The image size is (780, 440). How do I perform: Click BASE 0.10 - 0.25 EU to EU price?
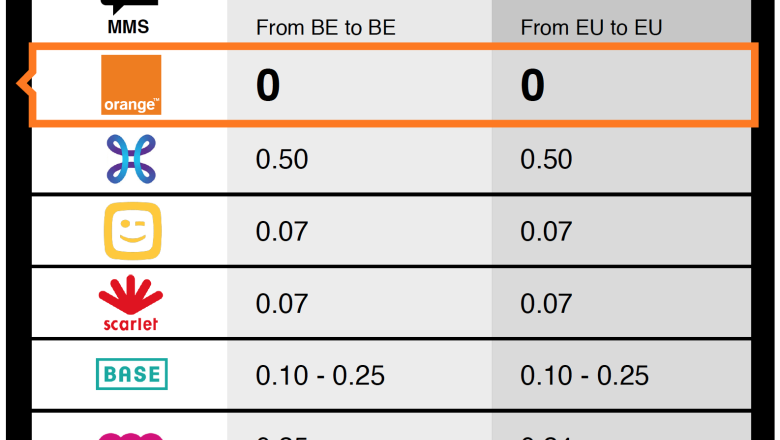(585, 375)
